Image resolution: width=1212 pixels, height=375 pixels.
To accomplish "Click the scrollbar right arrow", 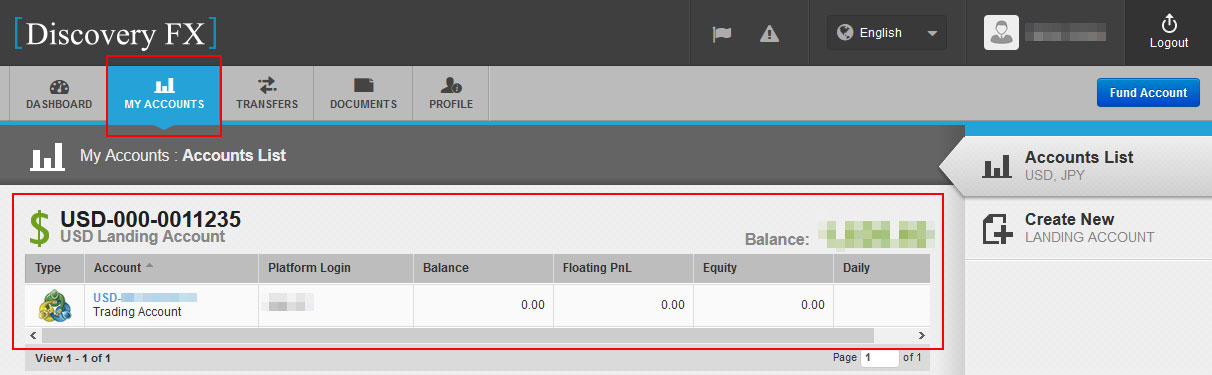I will pyautogui.click(x=921, y=336).
